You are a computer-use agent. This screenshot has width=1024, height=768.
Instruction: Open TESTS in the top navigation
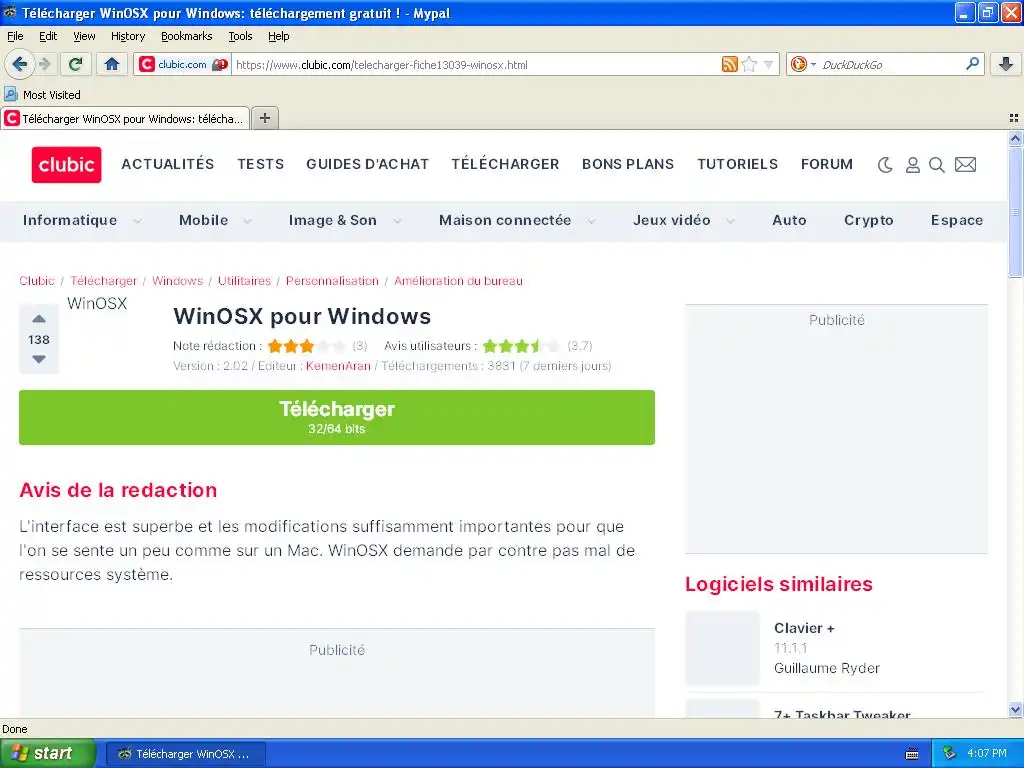261,164
